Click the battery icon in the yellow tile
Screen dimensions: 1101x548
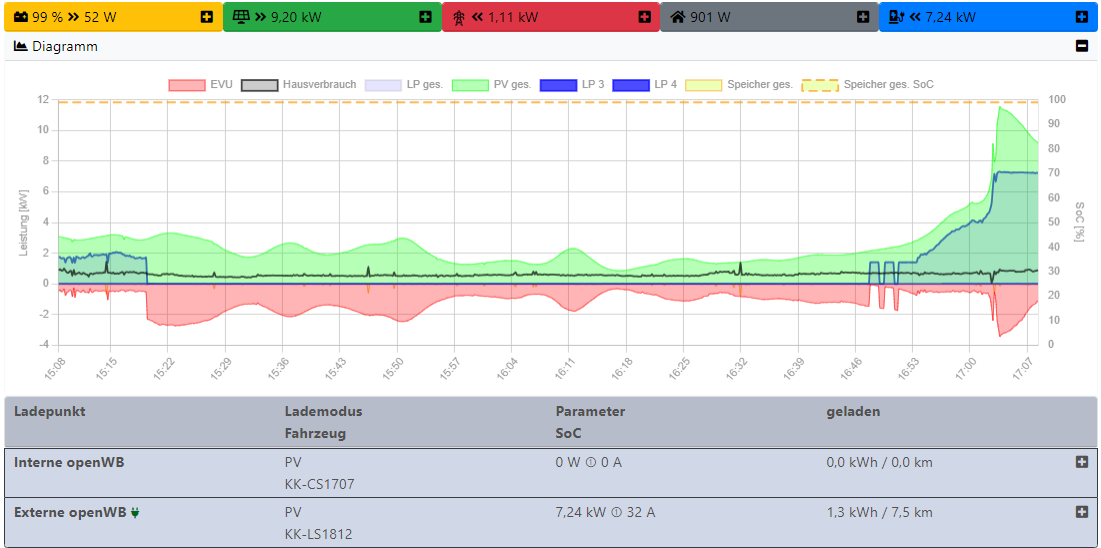click(x=21, y=17)
